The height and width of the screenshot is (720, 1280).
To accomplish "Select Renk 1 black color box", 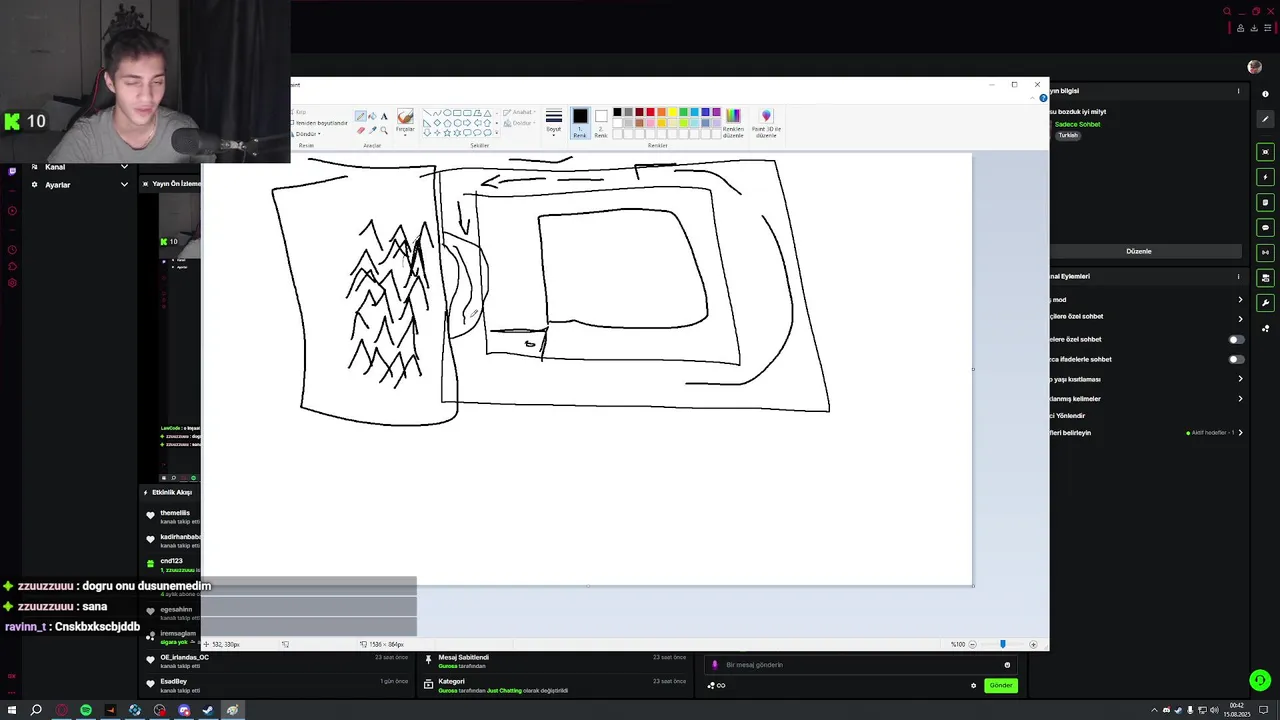I will pyautogui.click(x=580, y=123).
